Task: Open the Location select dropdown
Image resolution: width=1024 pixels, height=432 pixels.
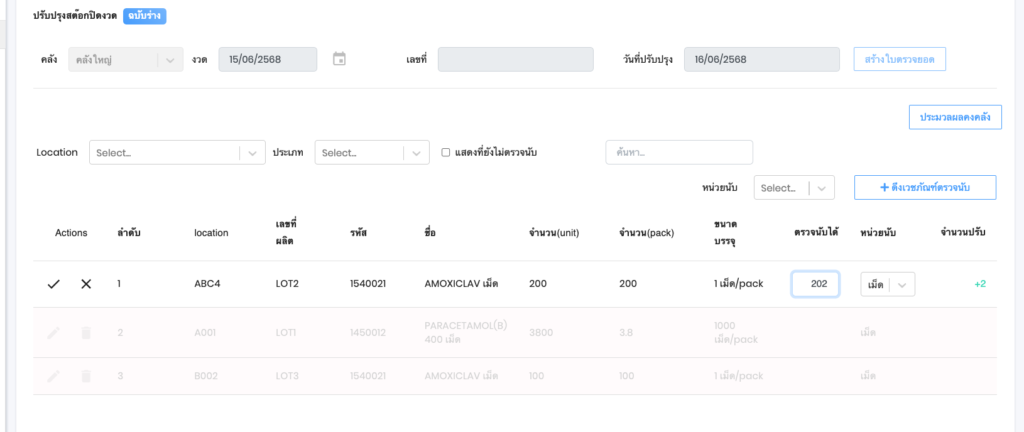Action: click(178, 152)
